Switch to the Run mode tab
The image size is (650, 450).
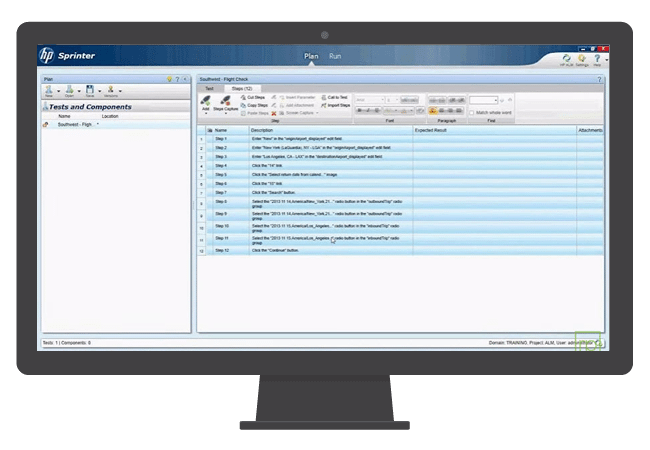[x=335, y=56]
